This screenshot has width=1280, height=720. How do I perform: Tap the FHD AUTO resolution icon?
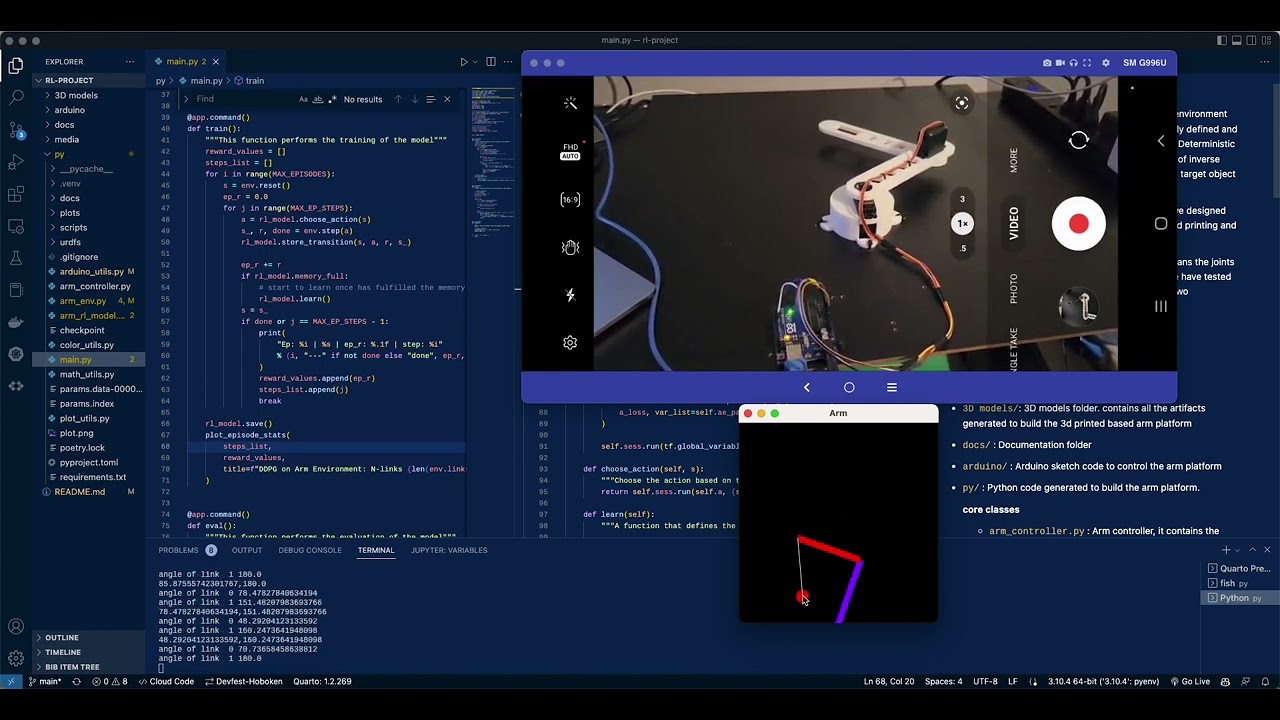point(570,152)
